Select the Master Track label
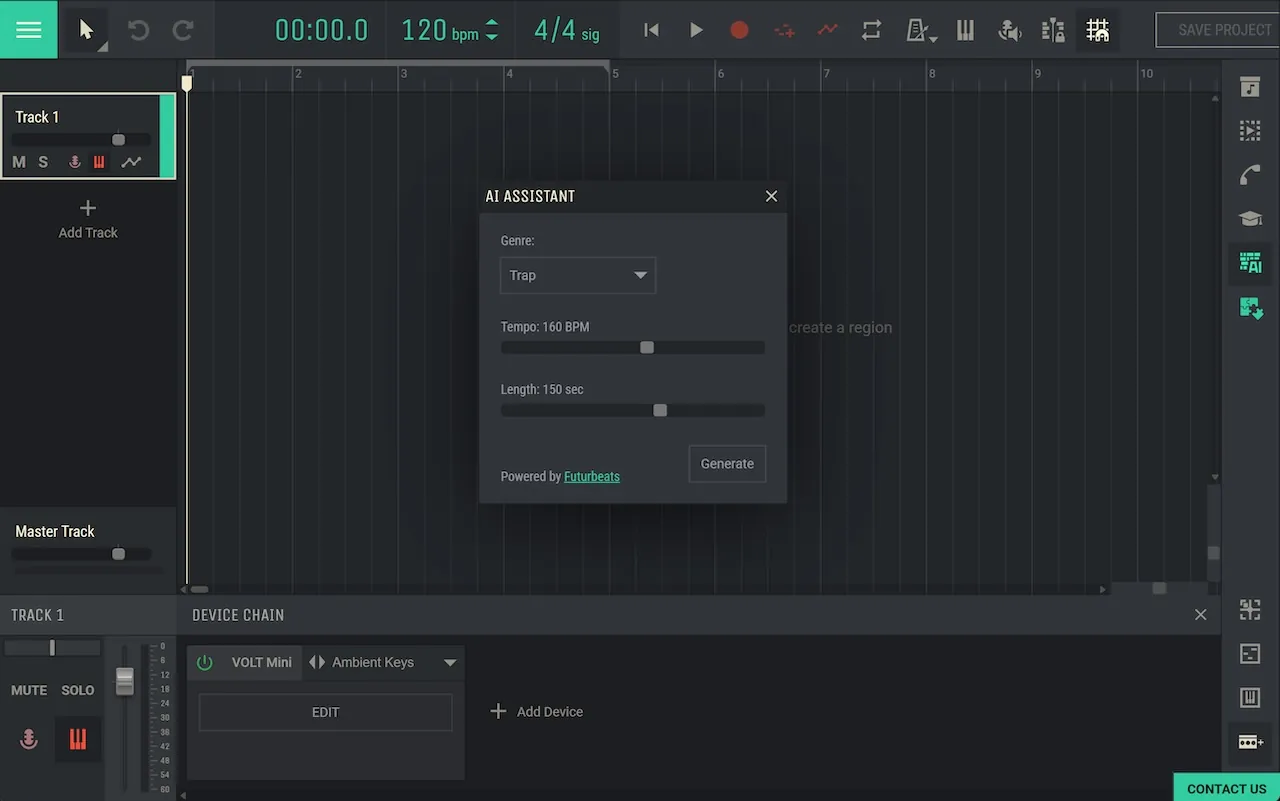The image size is (1280, 801). pos(55,532)
